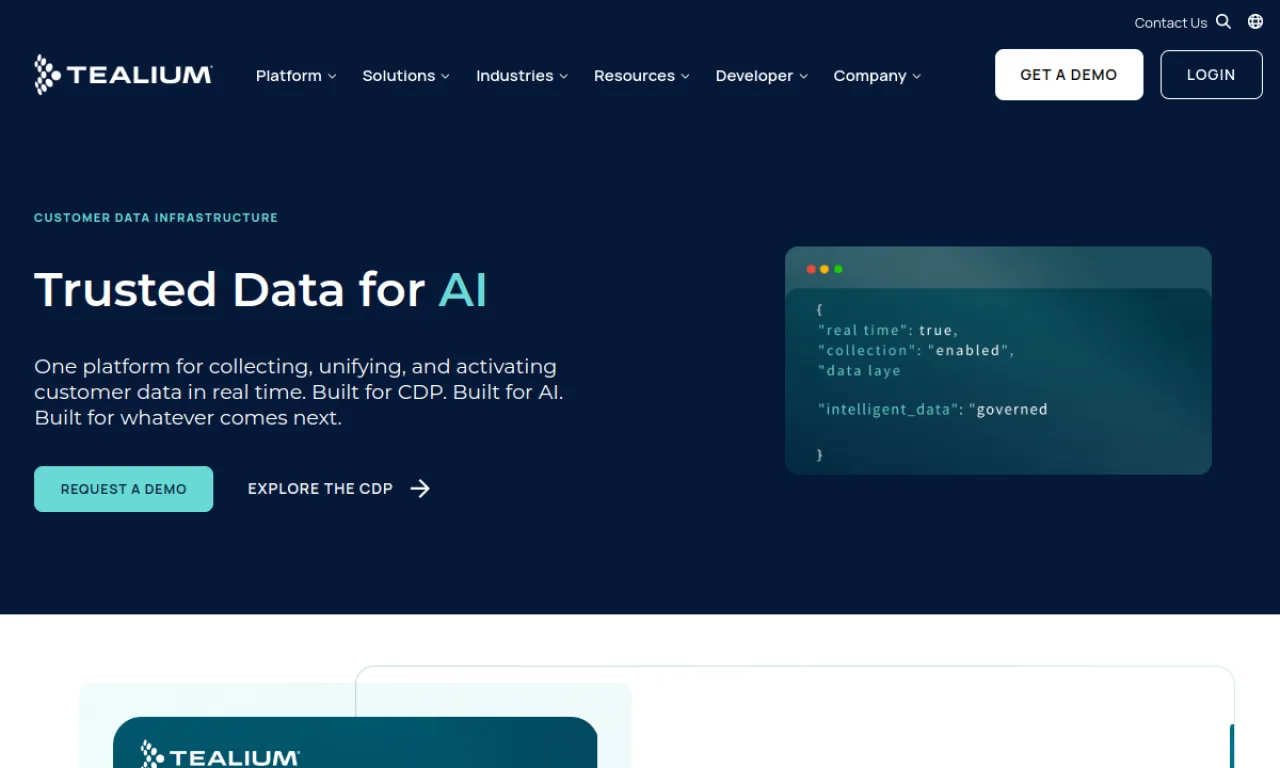Click the REQUEST A DEMO button
This screenshot has height=768, width=1280.
(123, 489)
